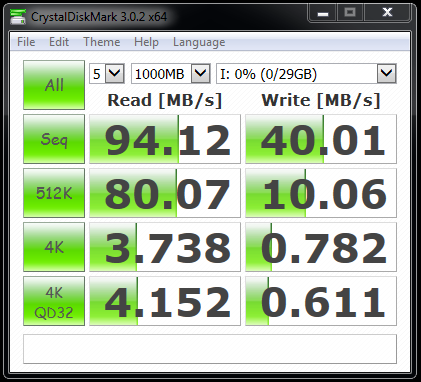The width and height of the screenshot is (421, 382).
Task: Select the 4K read result 3.738
Action: [x=165, y=247]
